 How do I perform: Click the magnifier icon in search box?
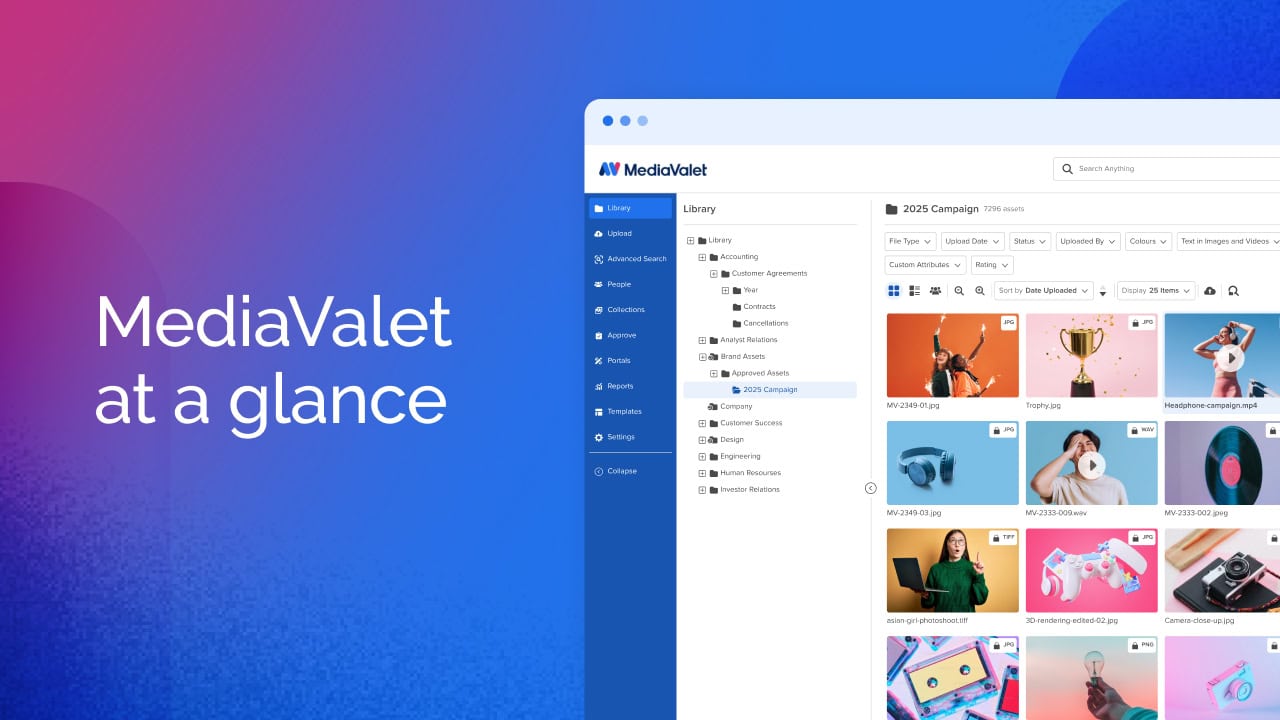click(x=1067, y=169)
